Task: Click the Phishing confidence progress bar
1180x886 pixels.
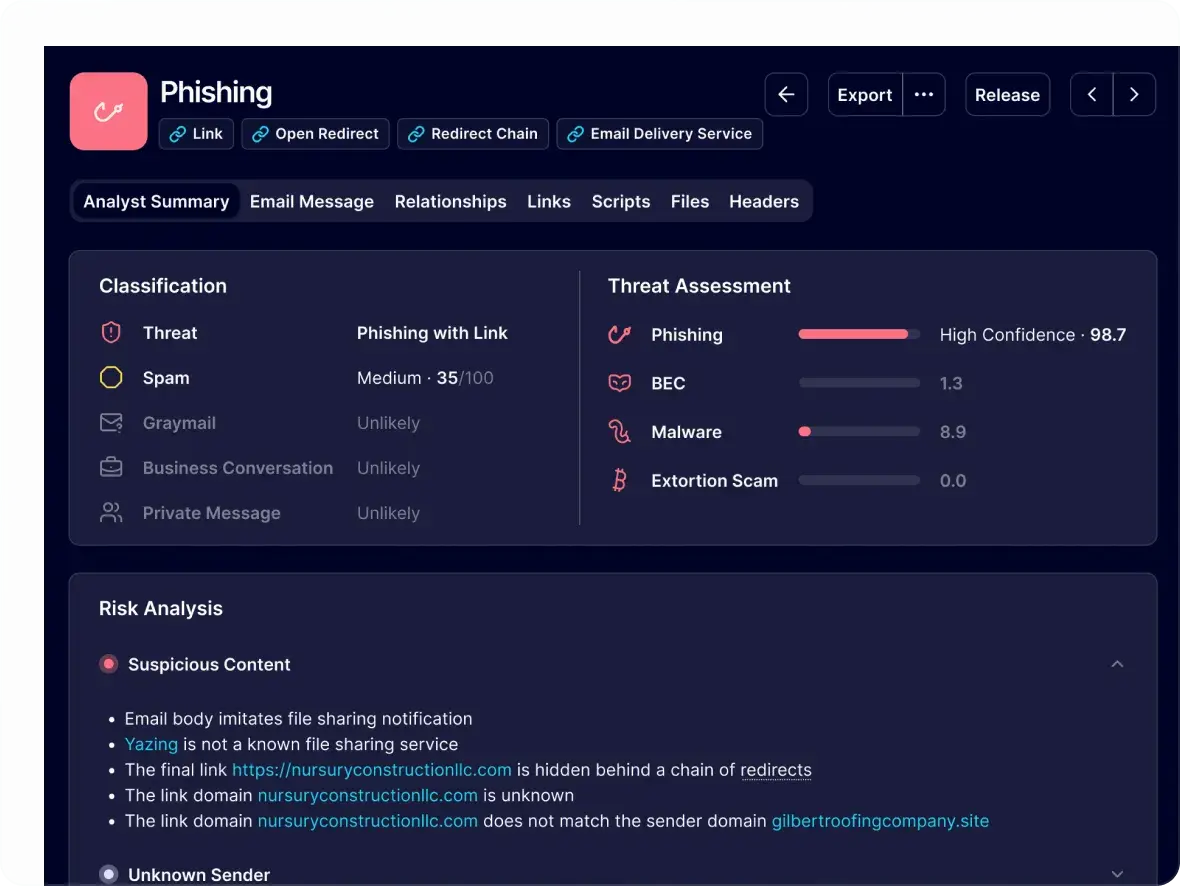Action: (858, 334)
